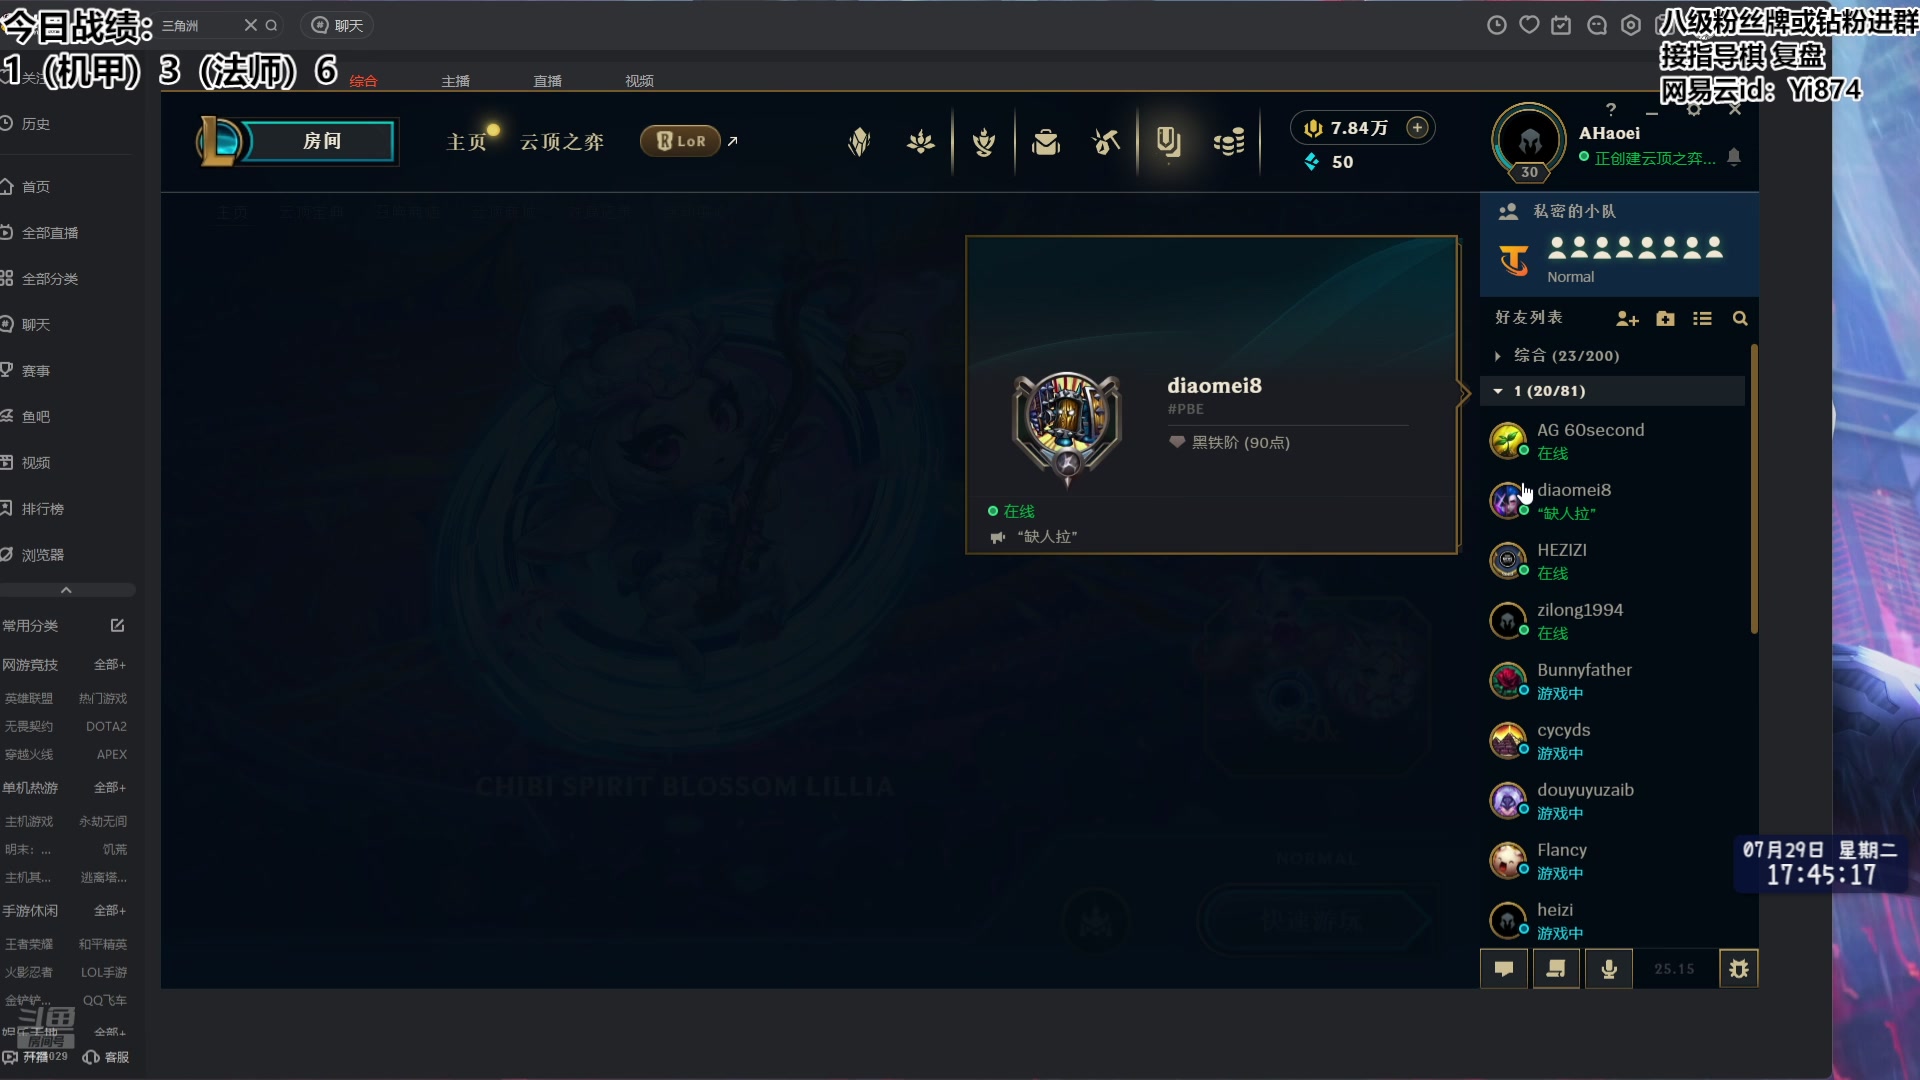Click the new friend folder icon
Viewport: 1920px width, 1080px height.
pos(1665,318)
